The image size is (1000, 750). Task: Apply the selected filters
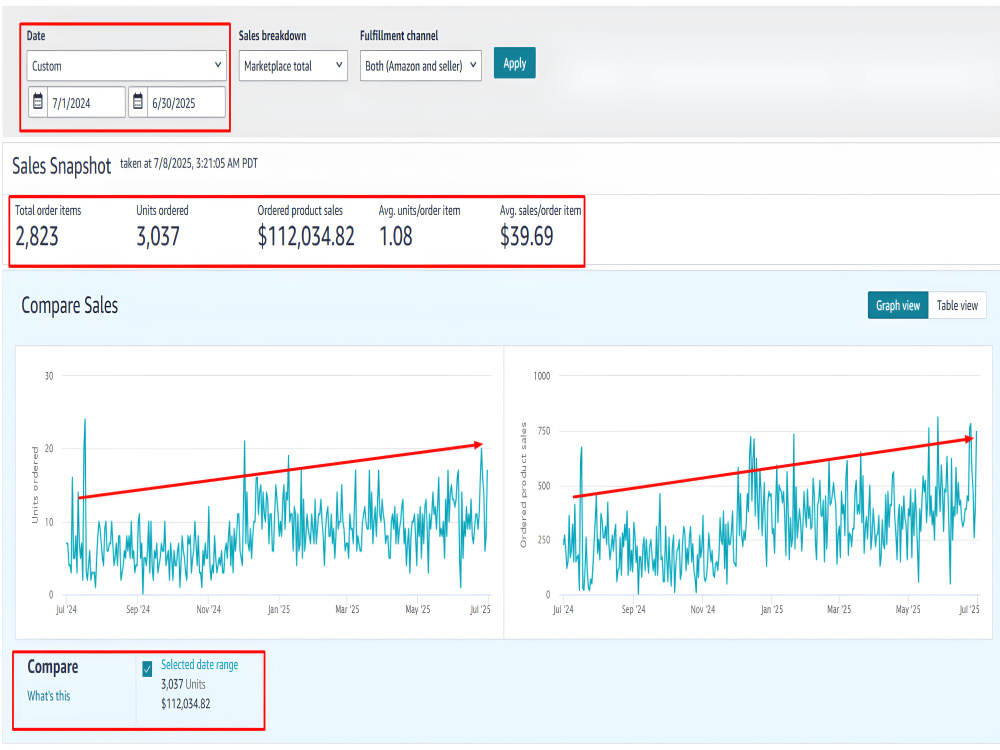pyautogui.click(x=515, y=63)
